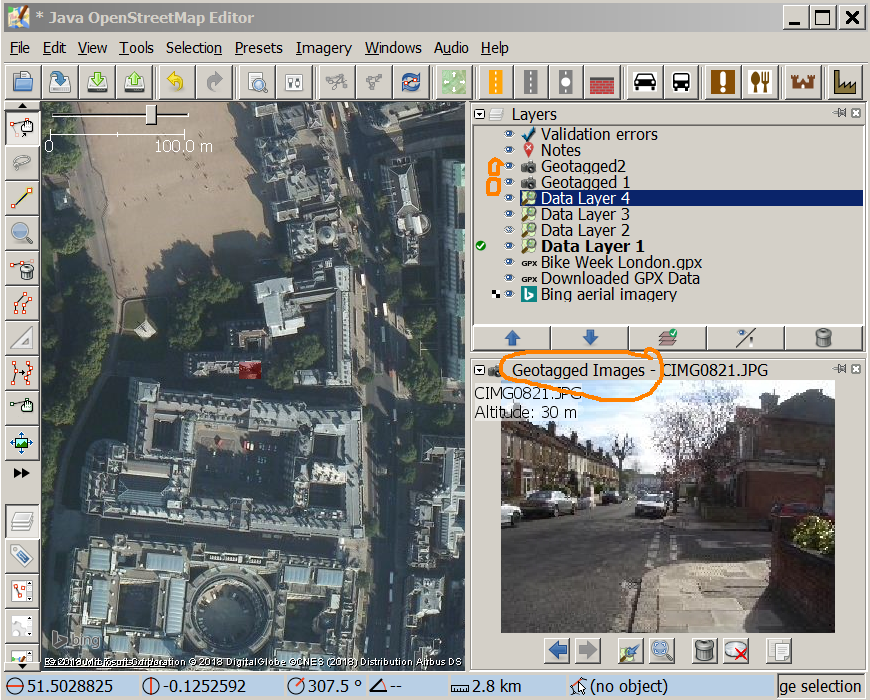Screen dimensions: 870x700
Task: Activate the selected layer button
Action: coord(669,338)
